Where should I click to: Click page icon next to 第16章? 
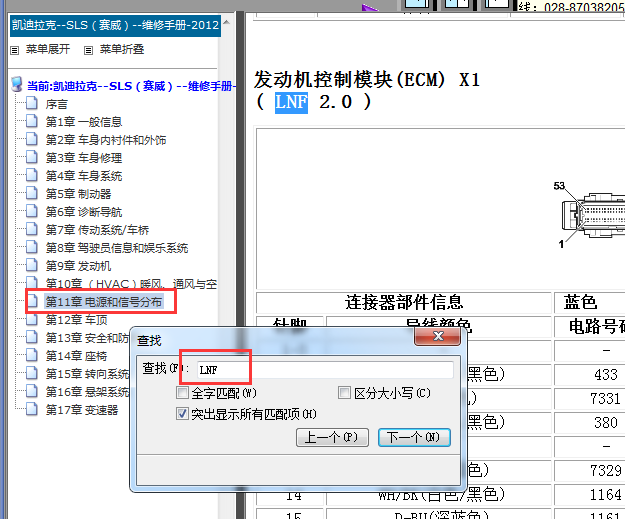click(x=32, y=391)
